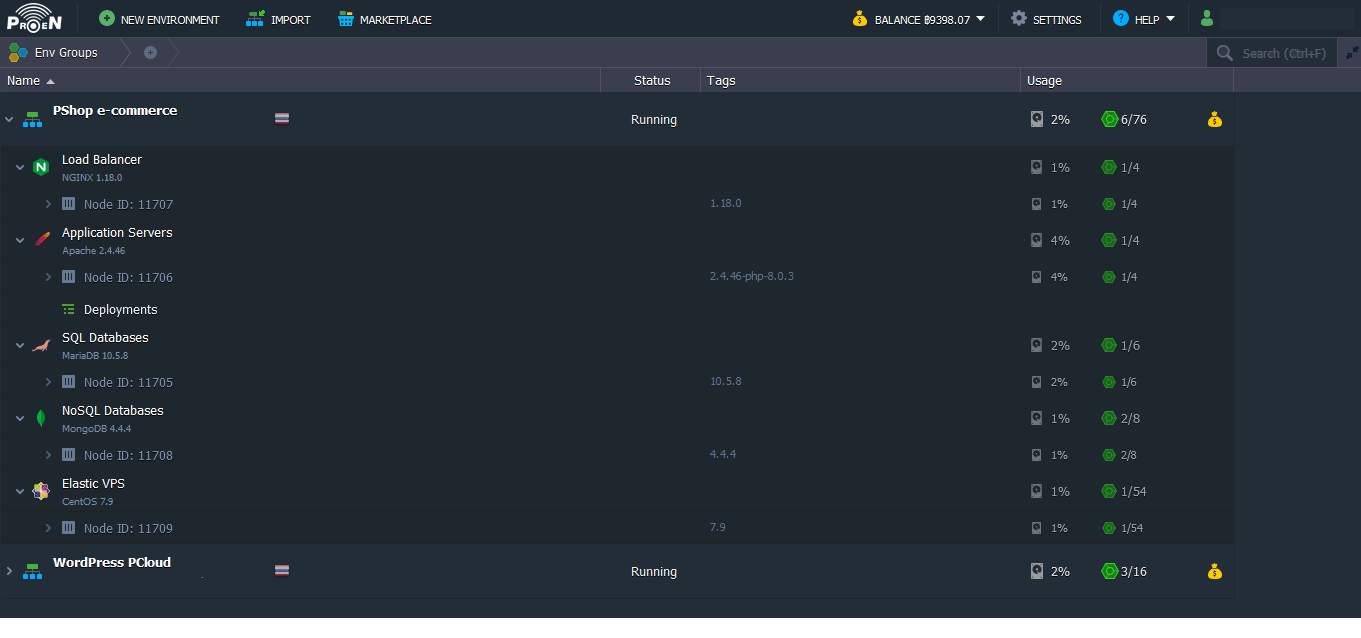Select the WordPress PCloud name
Screen dimensions: 1361x638
[112, 562]
